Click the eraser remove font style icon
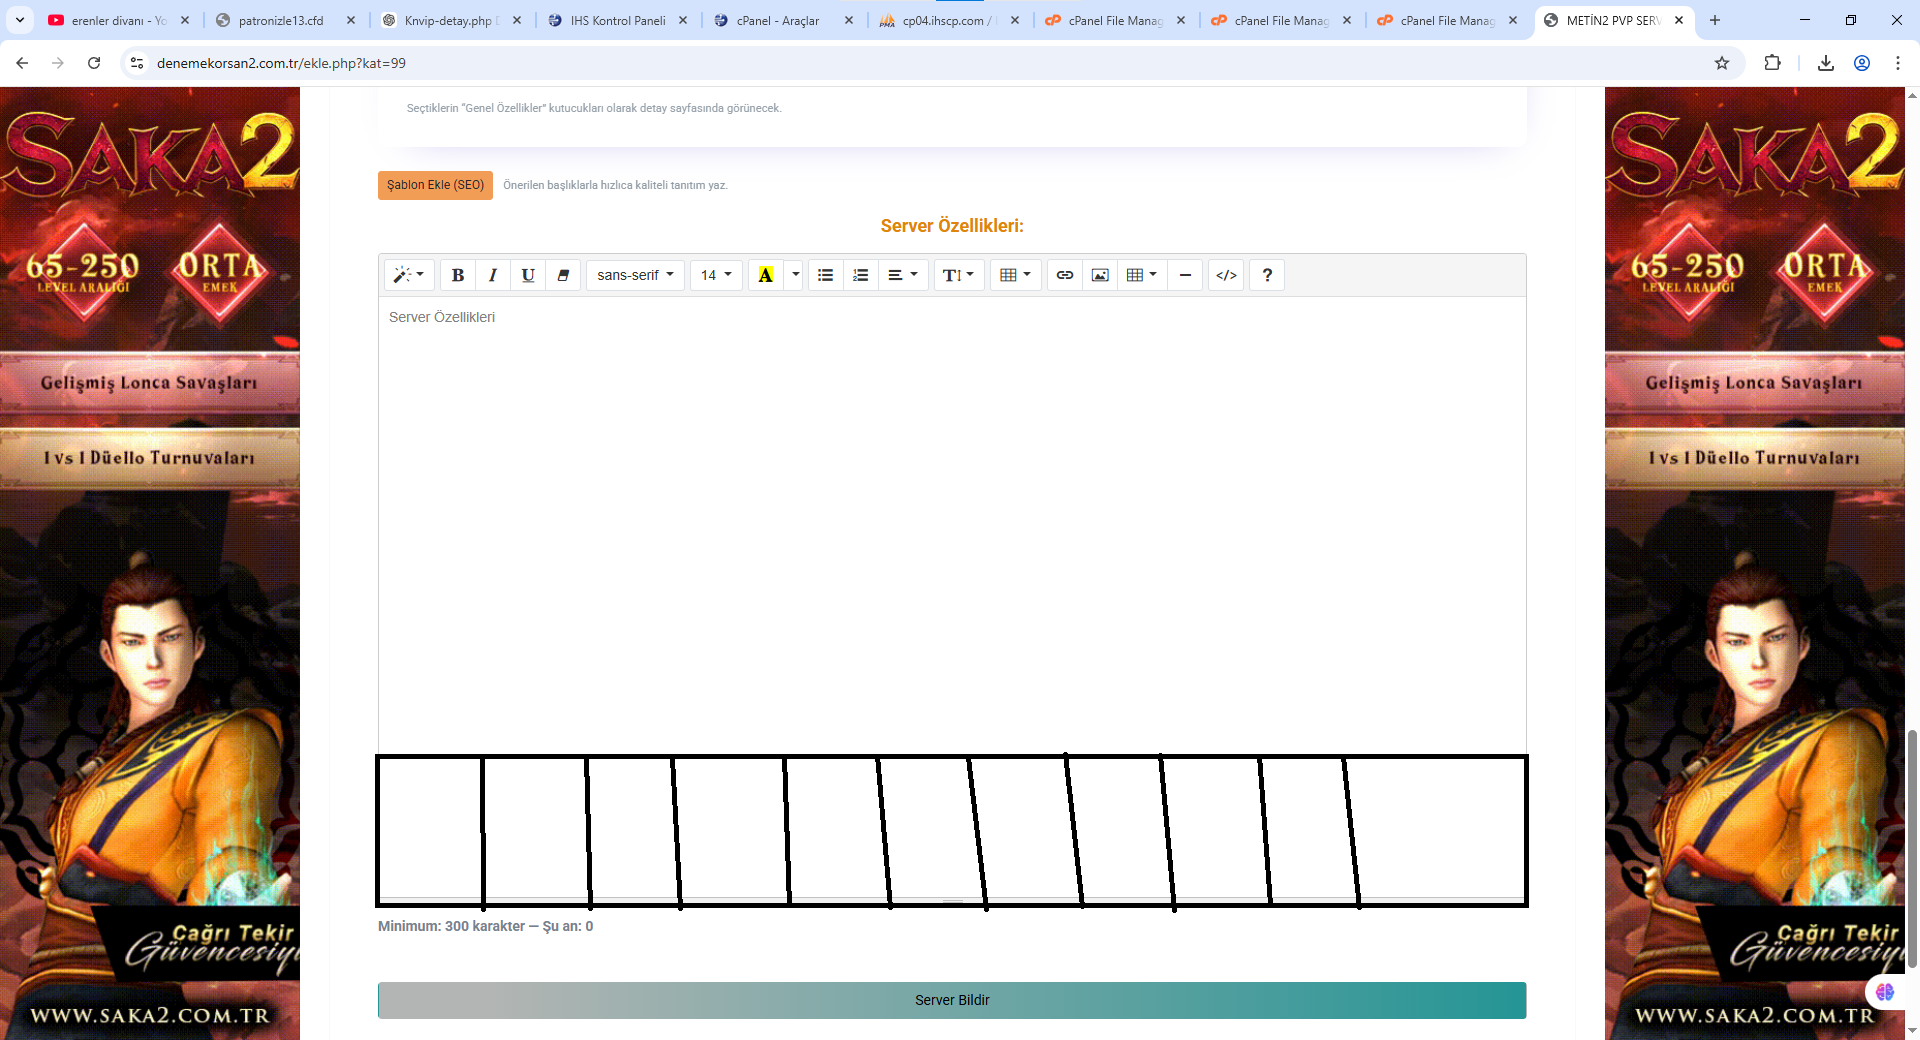 point(563,275)
